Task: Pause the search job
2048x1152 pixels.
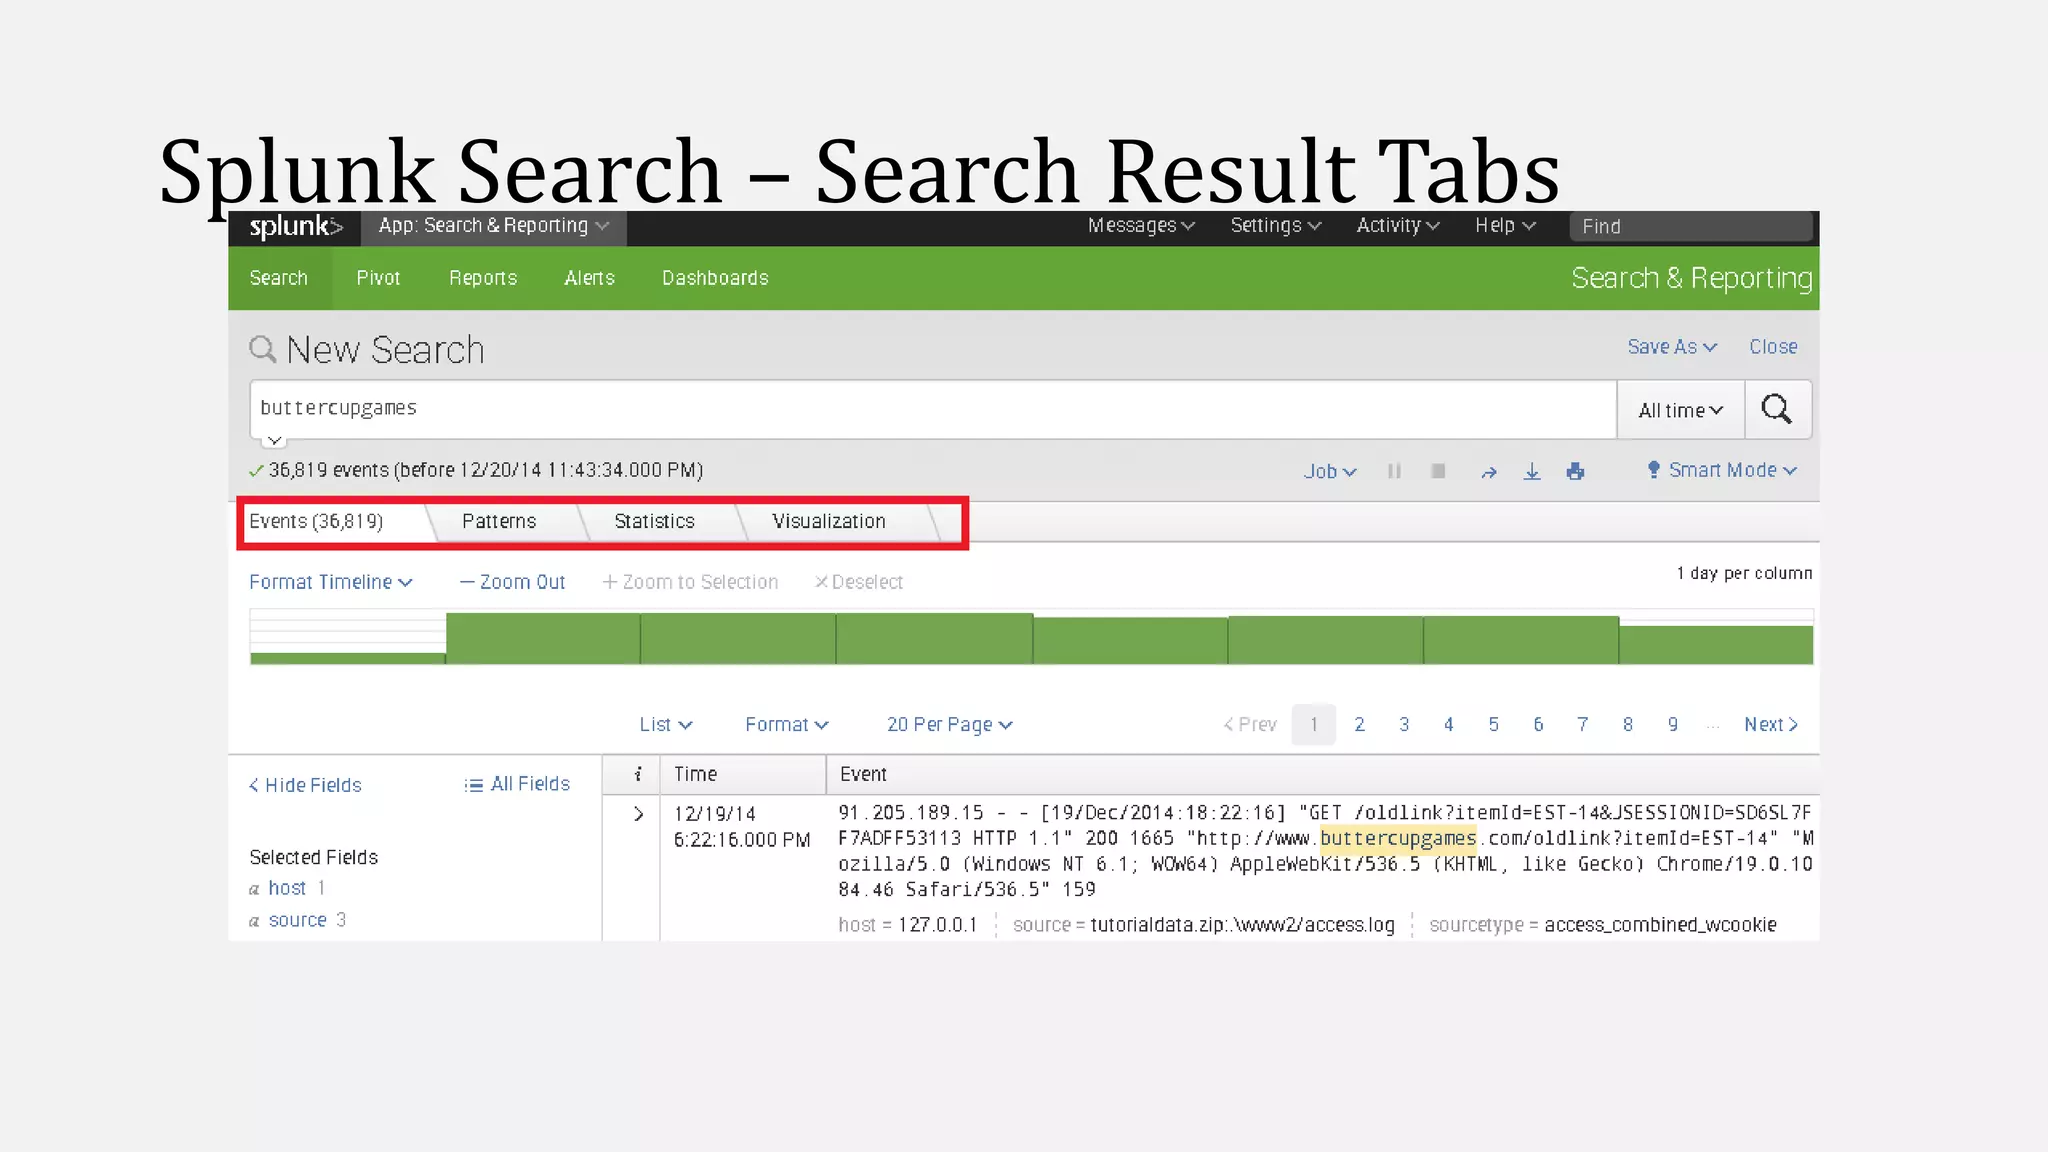Action: 1394,471
